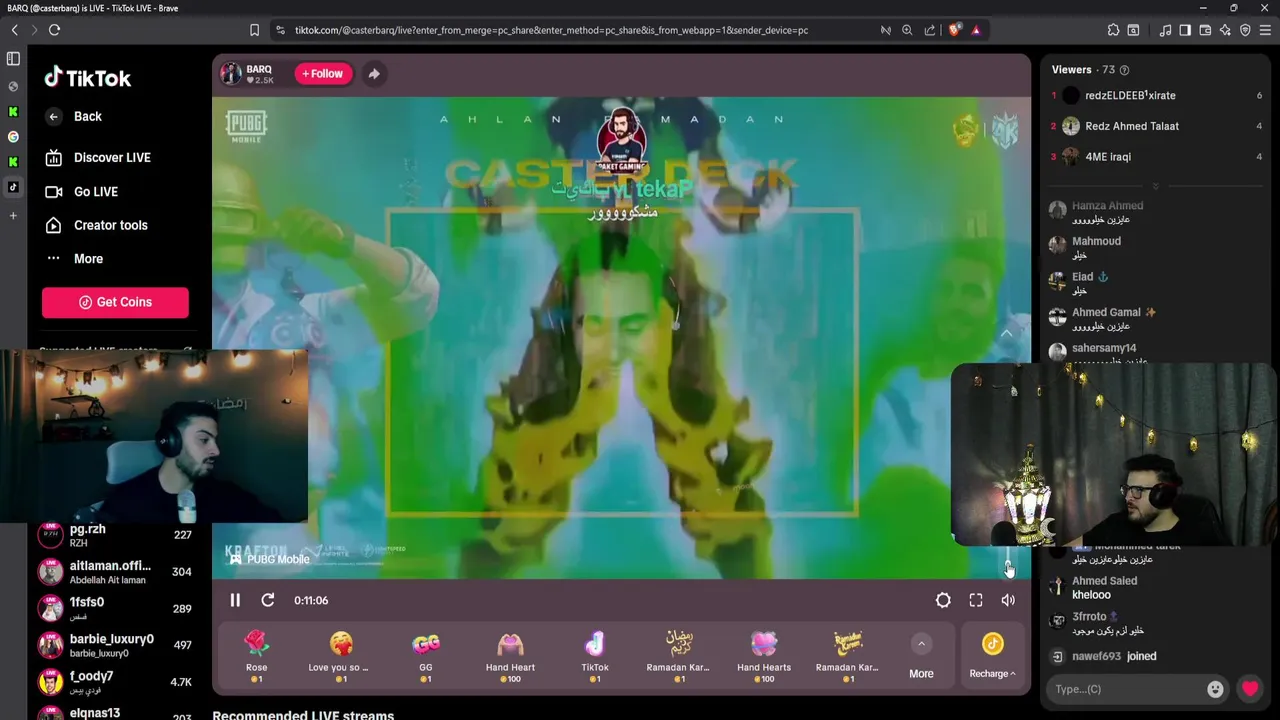Toggle the browser sidebar panel button
The image size is (1280, 720).
[1185, 30]
